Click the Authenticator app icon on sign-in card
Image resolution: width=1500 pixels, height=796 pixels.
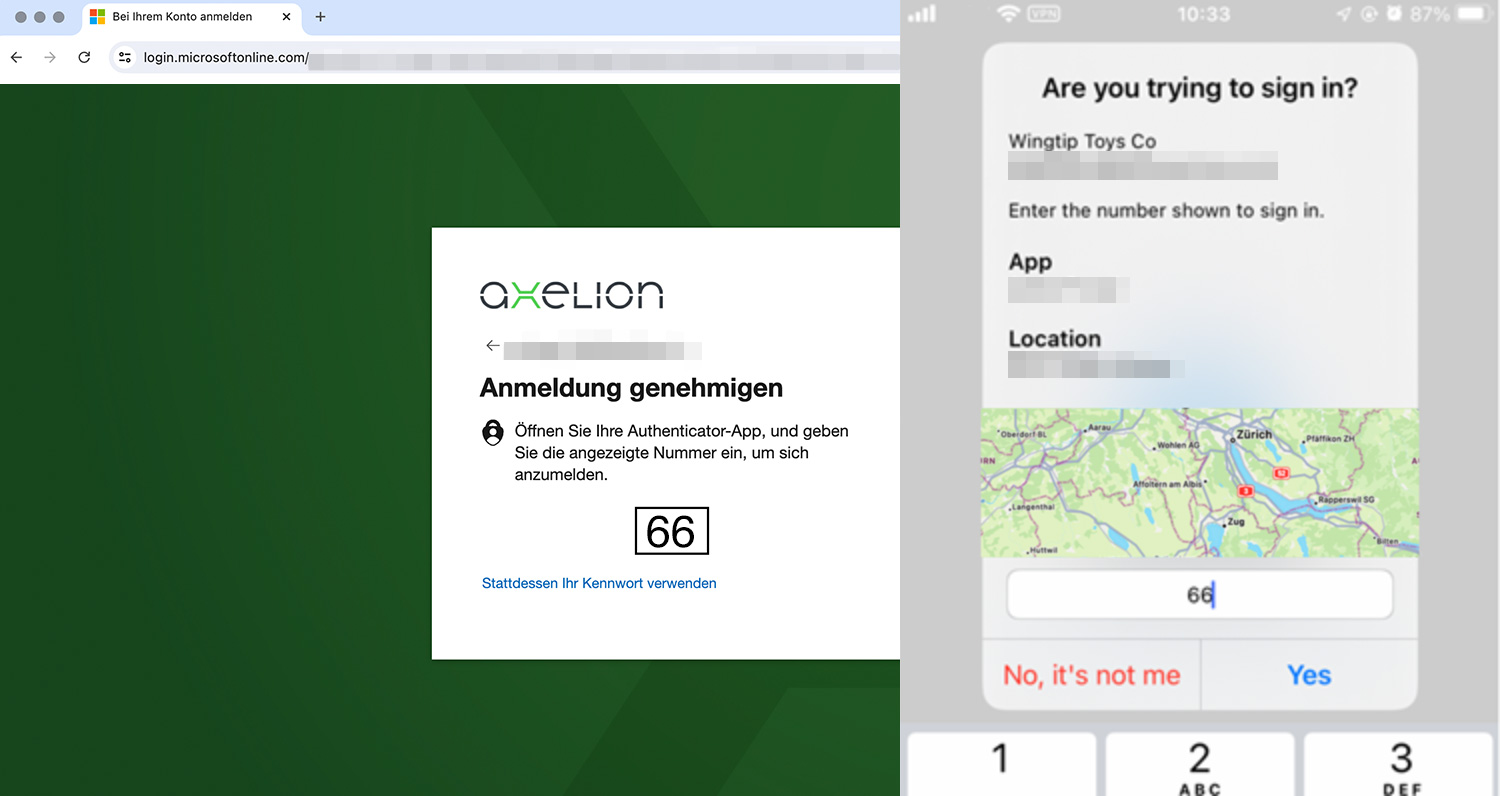pos(492,433)
